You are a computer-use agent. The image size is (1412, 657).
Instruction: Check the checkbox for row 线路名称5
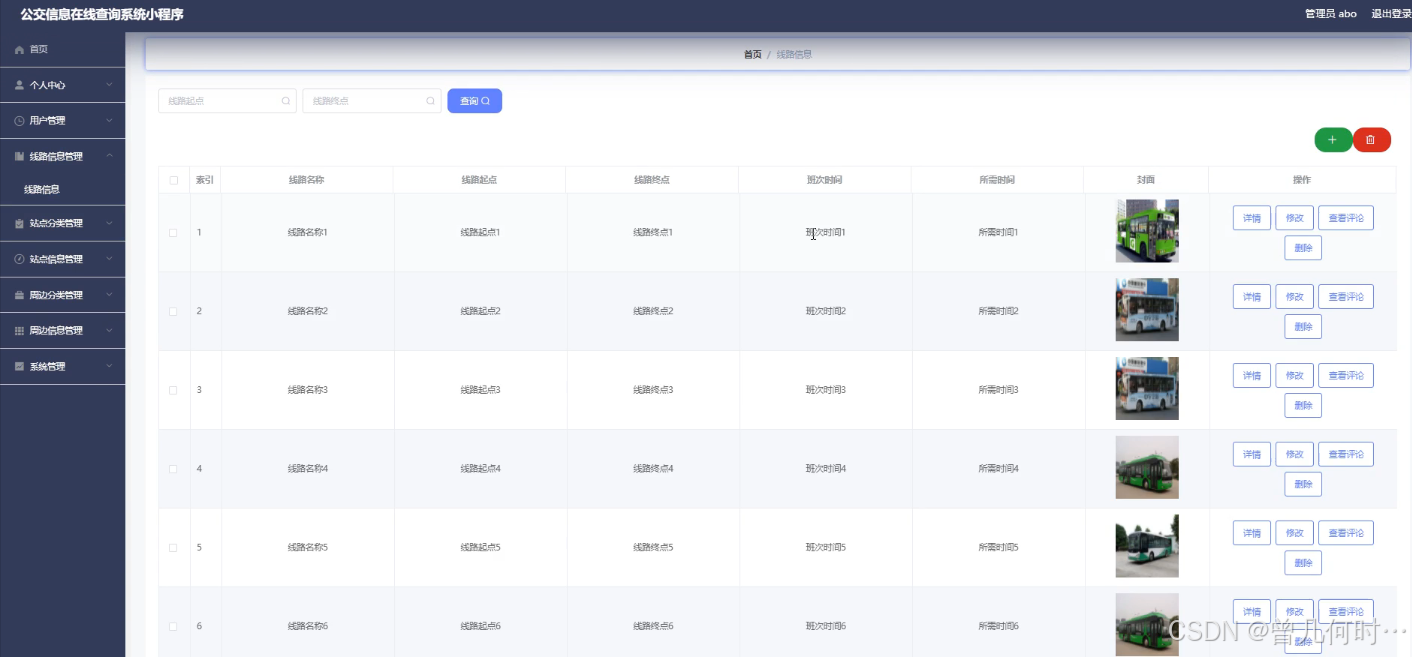click(x=173, y=548)
